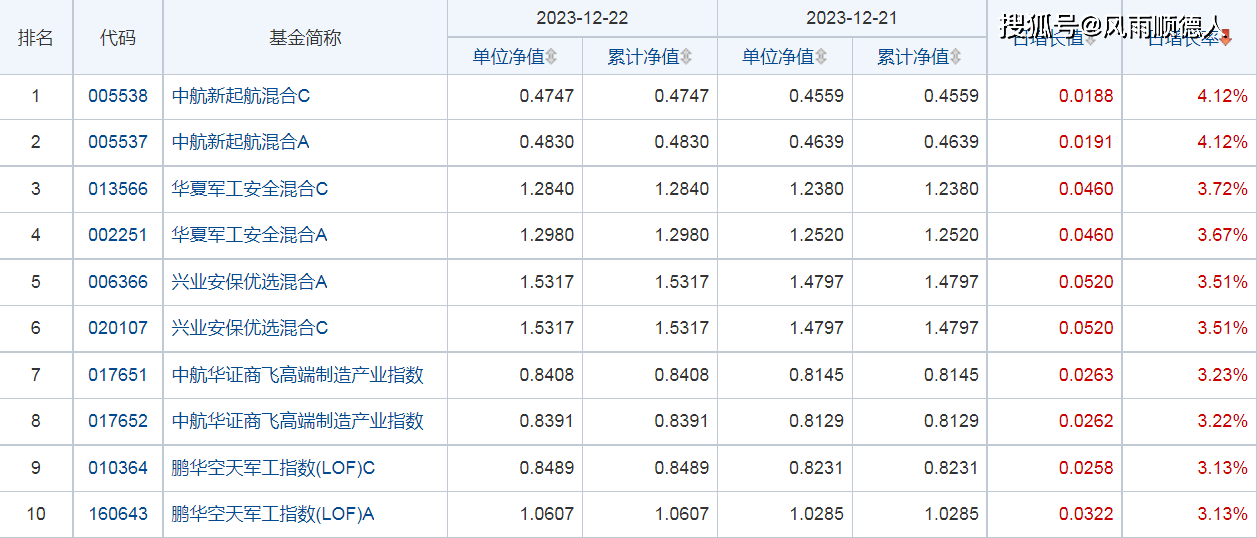Open the 鹏华空天军工指数(LOF)C fund name

274,468
